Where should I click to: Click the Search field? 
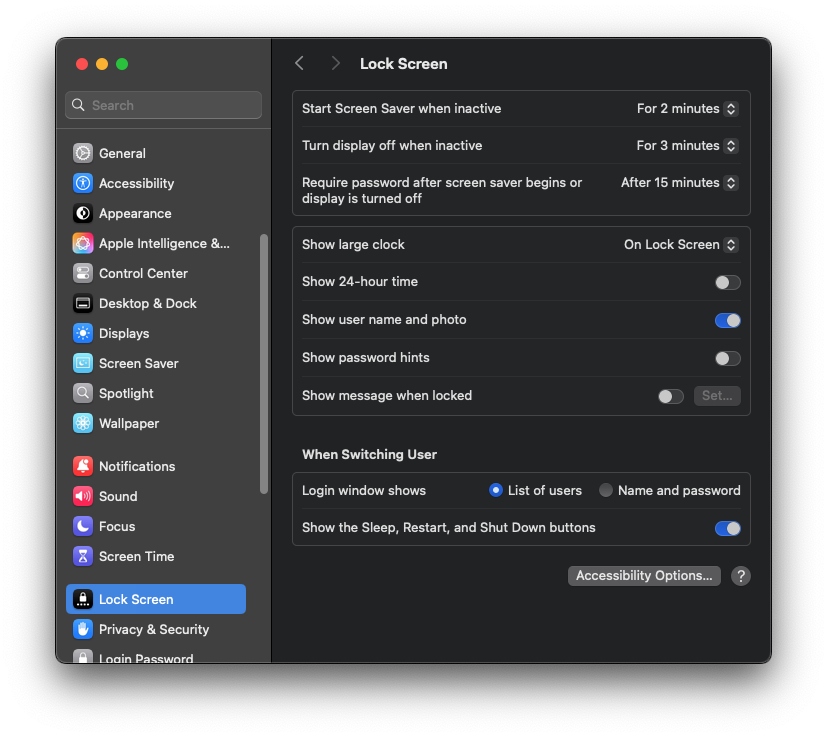pyautogui.click(x=164, y=105)
